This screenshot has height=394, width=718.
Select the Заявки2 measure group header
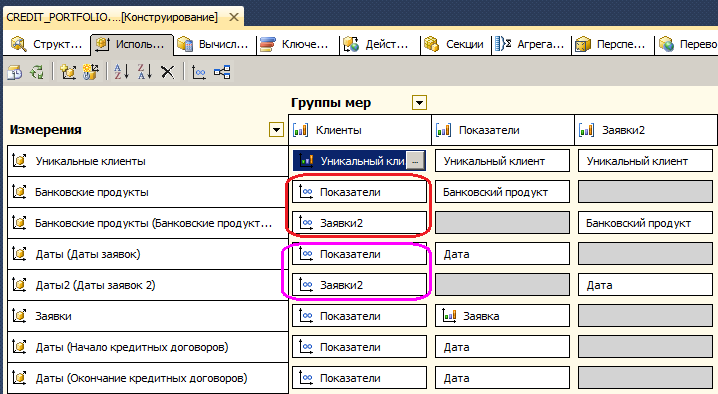coord(646,130)
